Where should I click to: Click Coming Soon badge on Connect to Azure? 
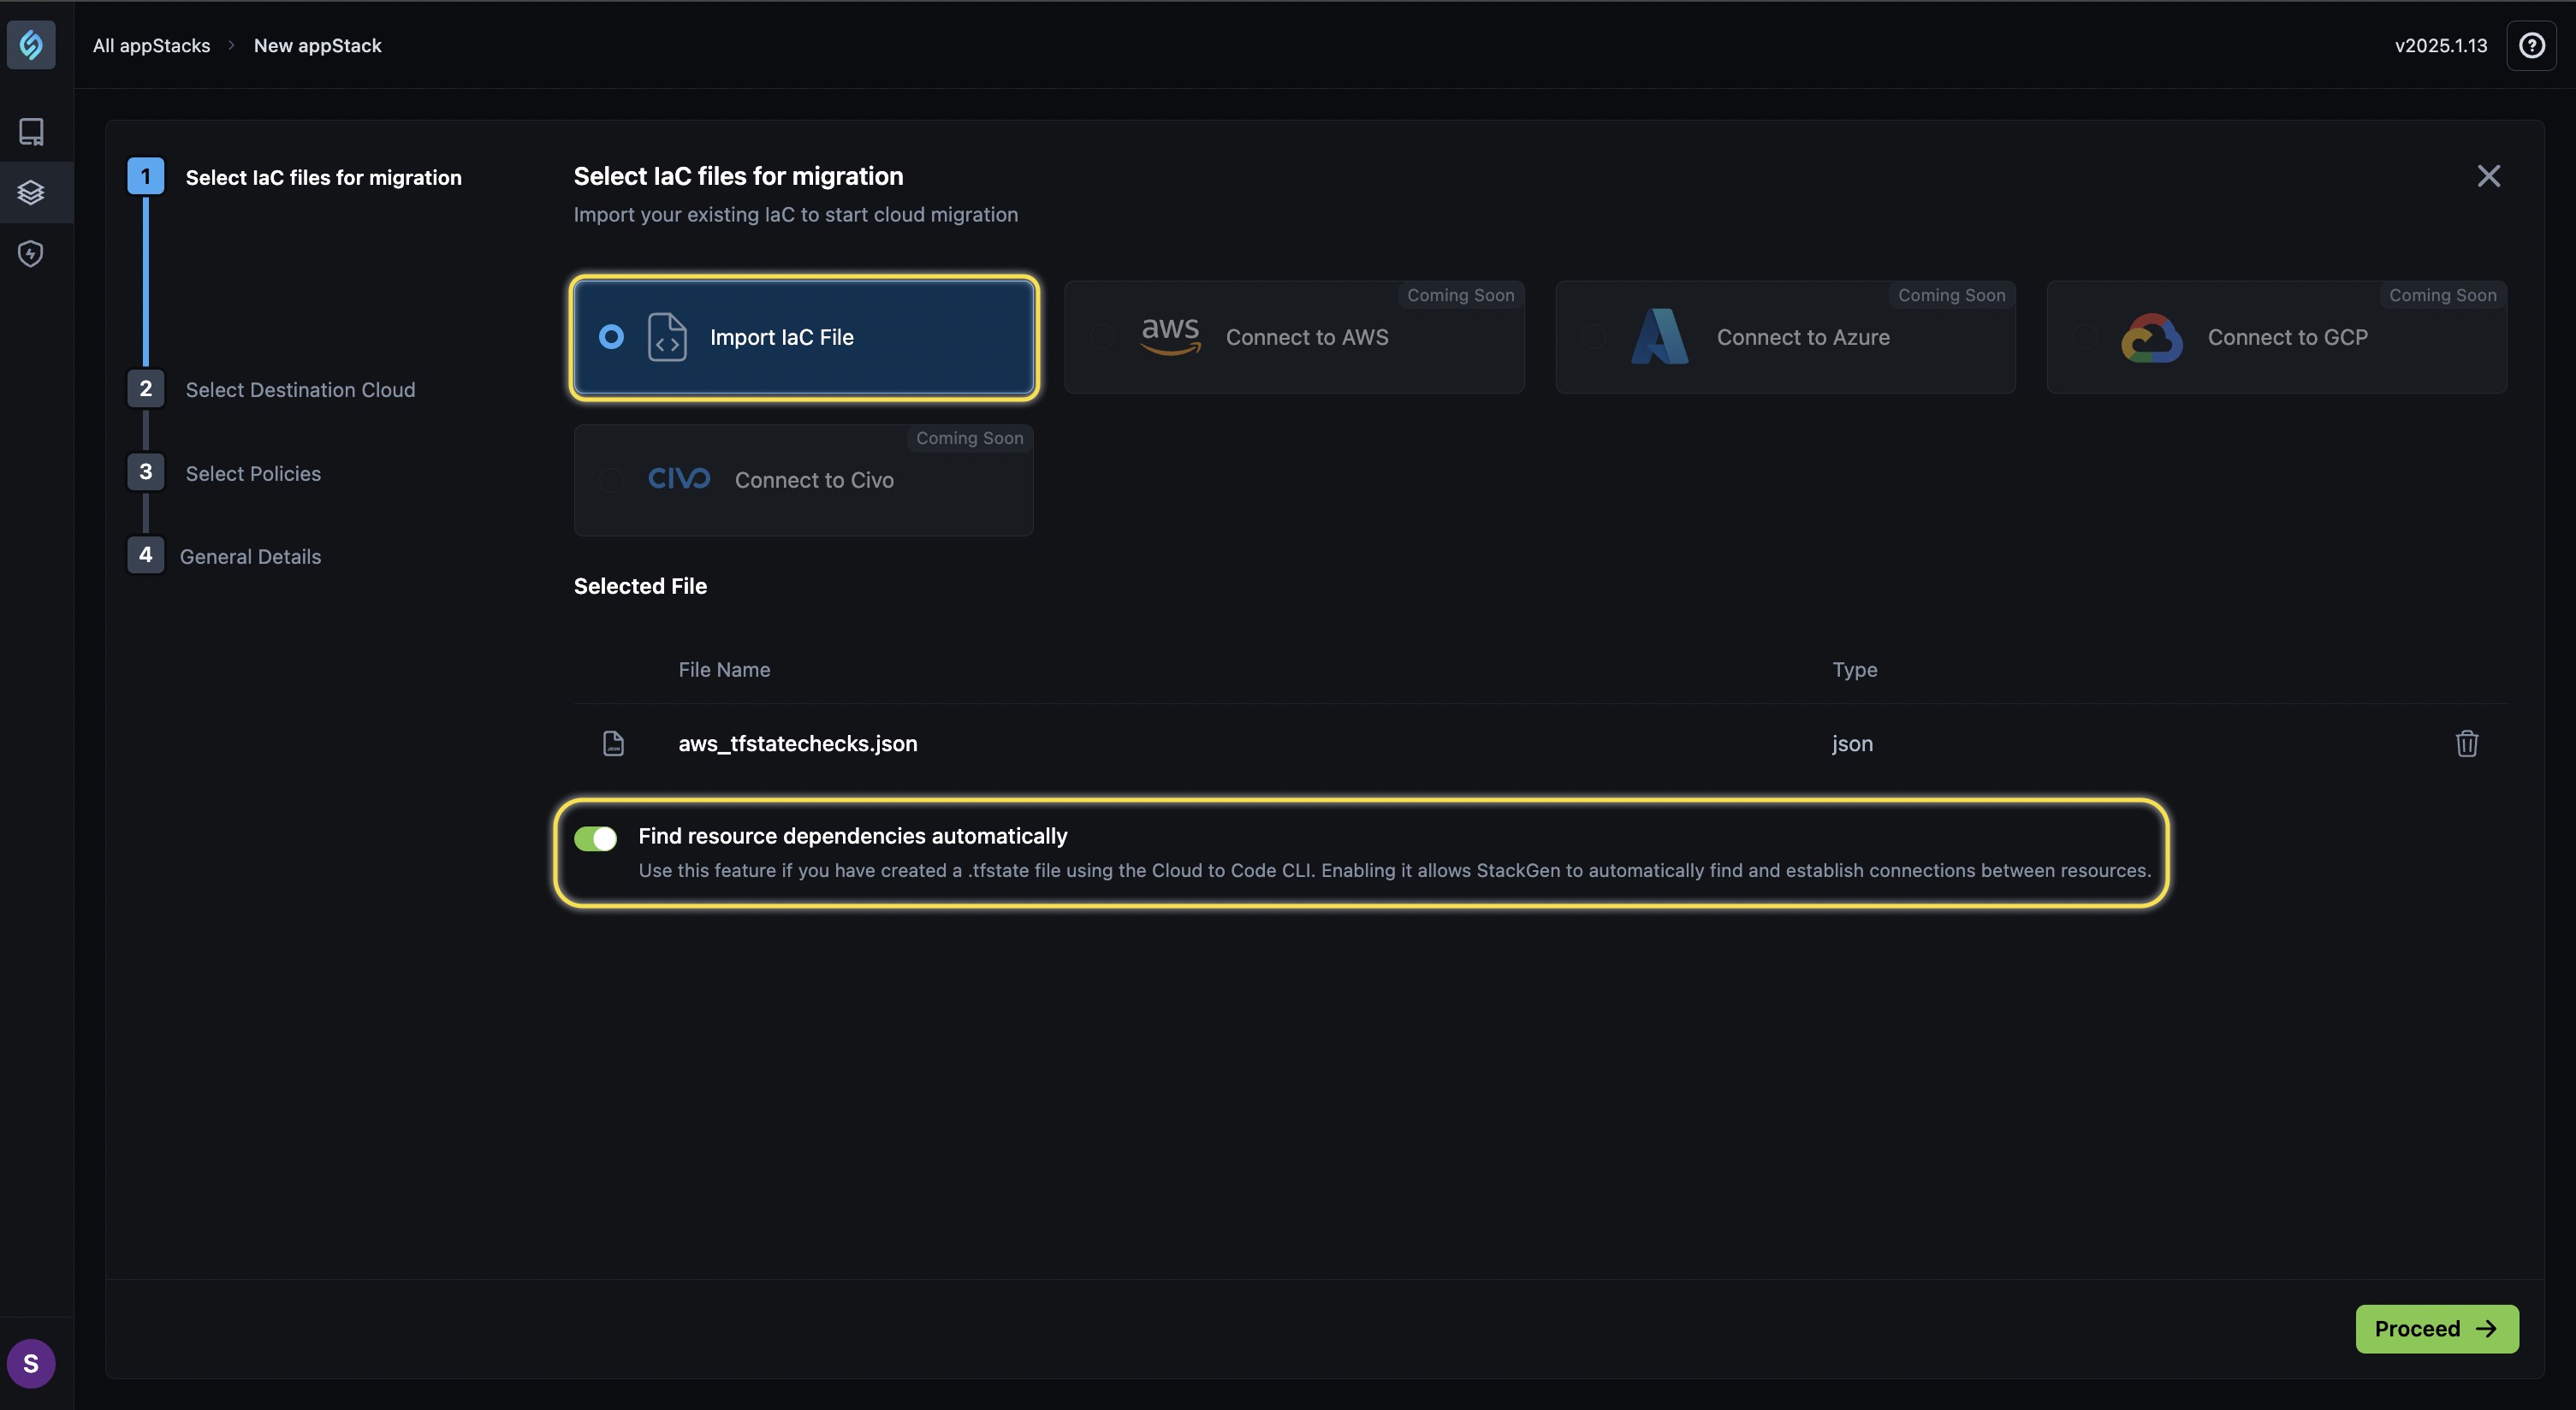1951,295
